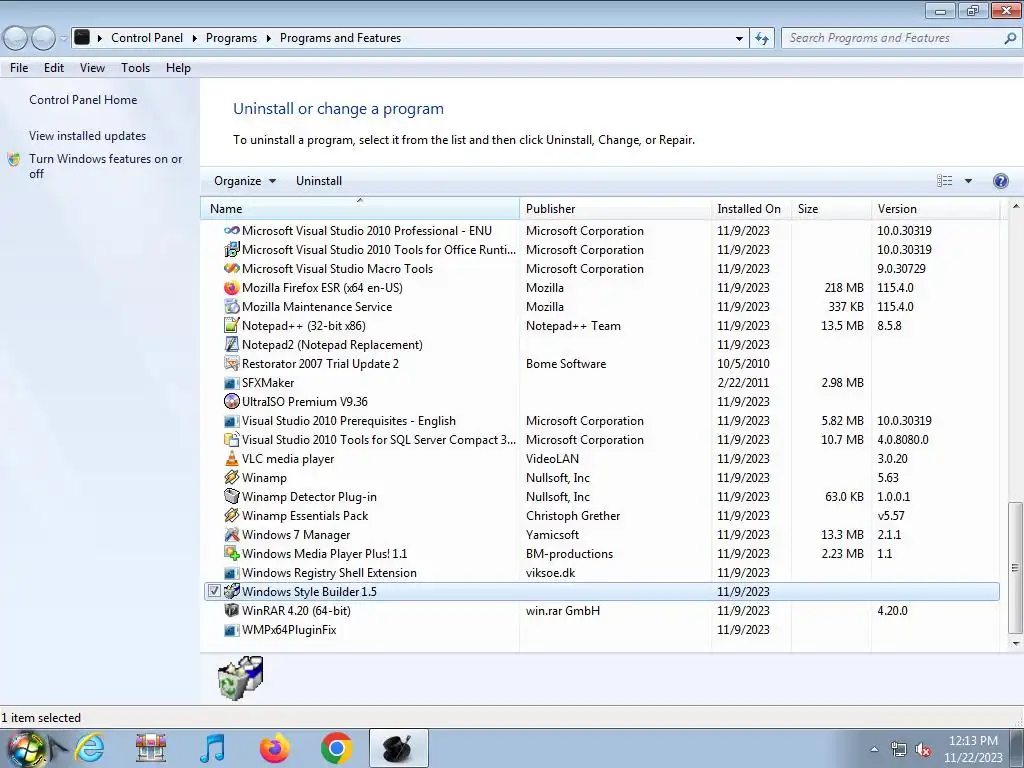
Task: Sort by the Installed On column header
Action: 751,208
